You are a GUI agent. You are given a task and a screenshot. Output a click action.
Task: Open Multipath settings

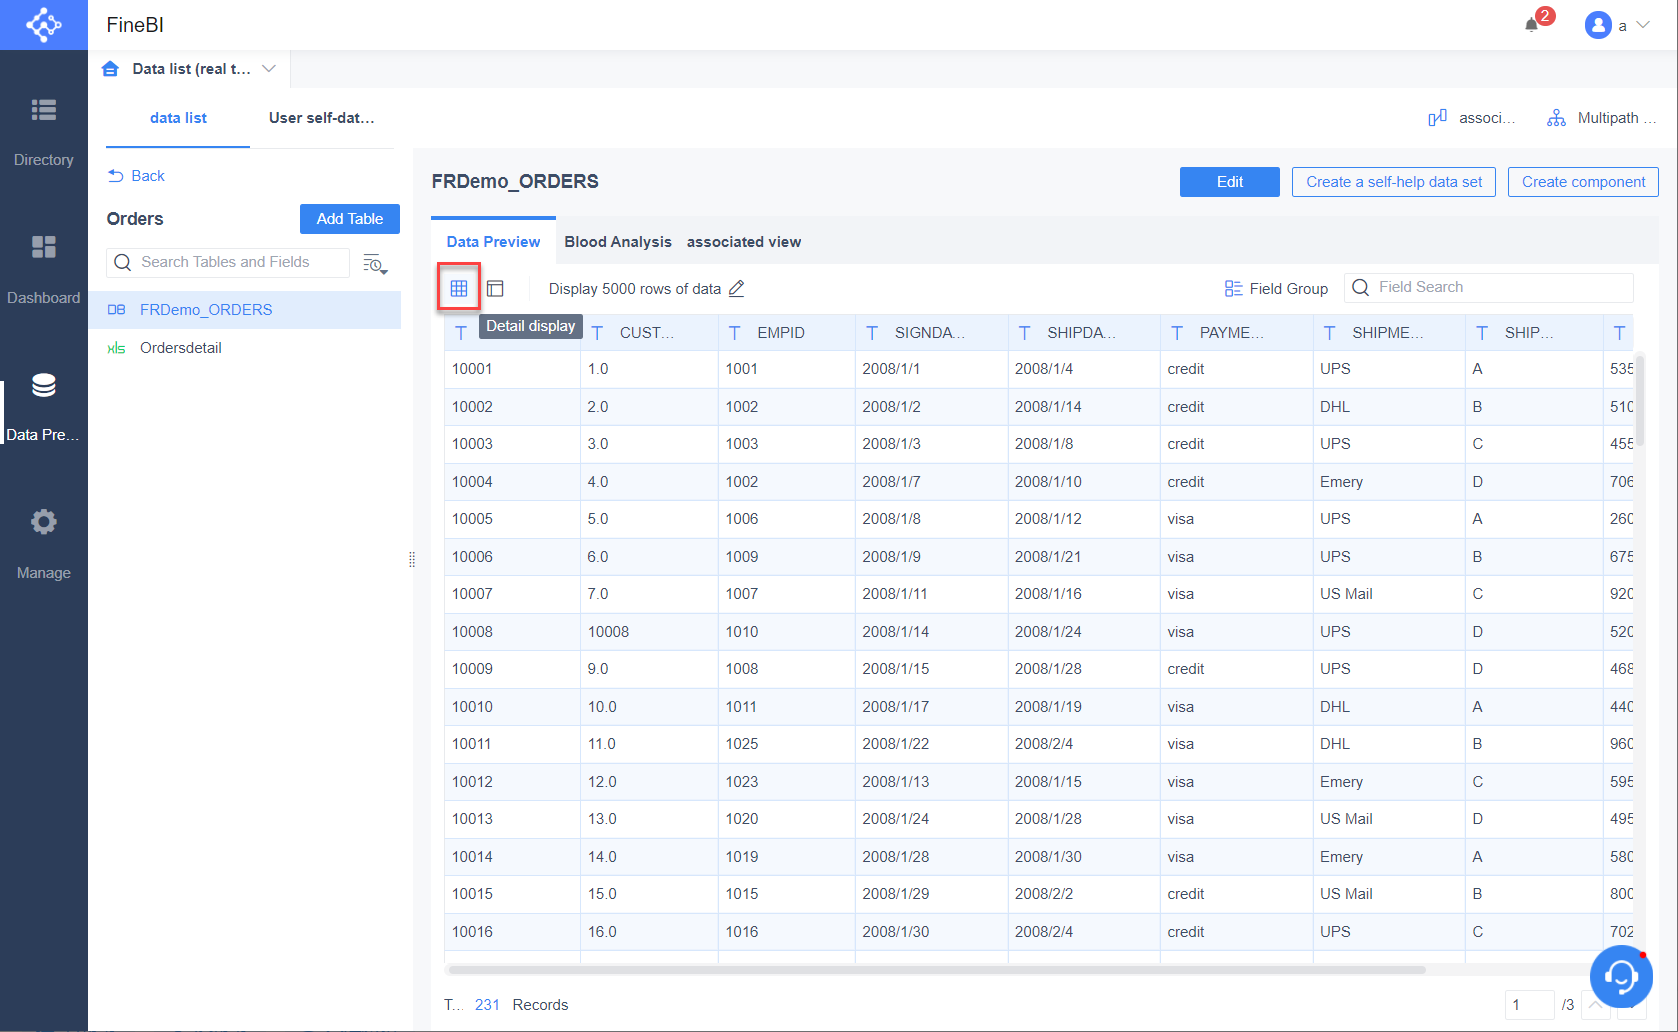(x=1601, y=118)
